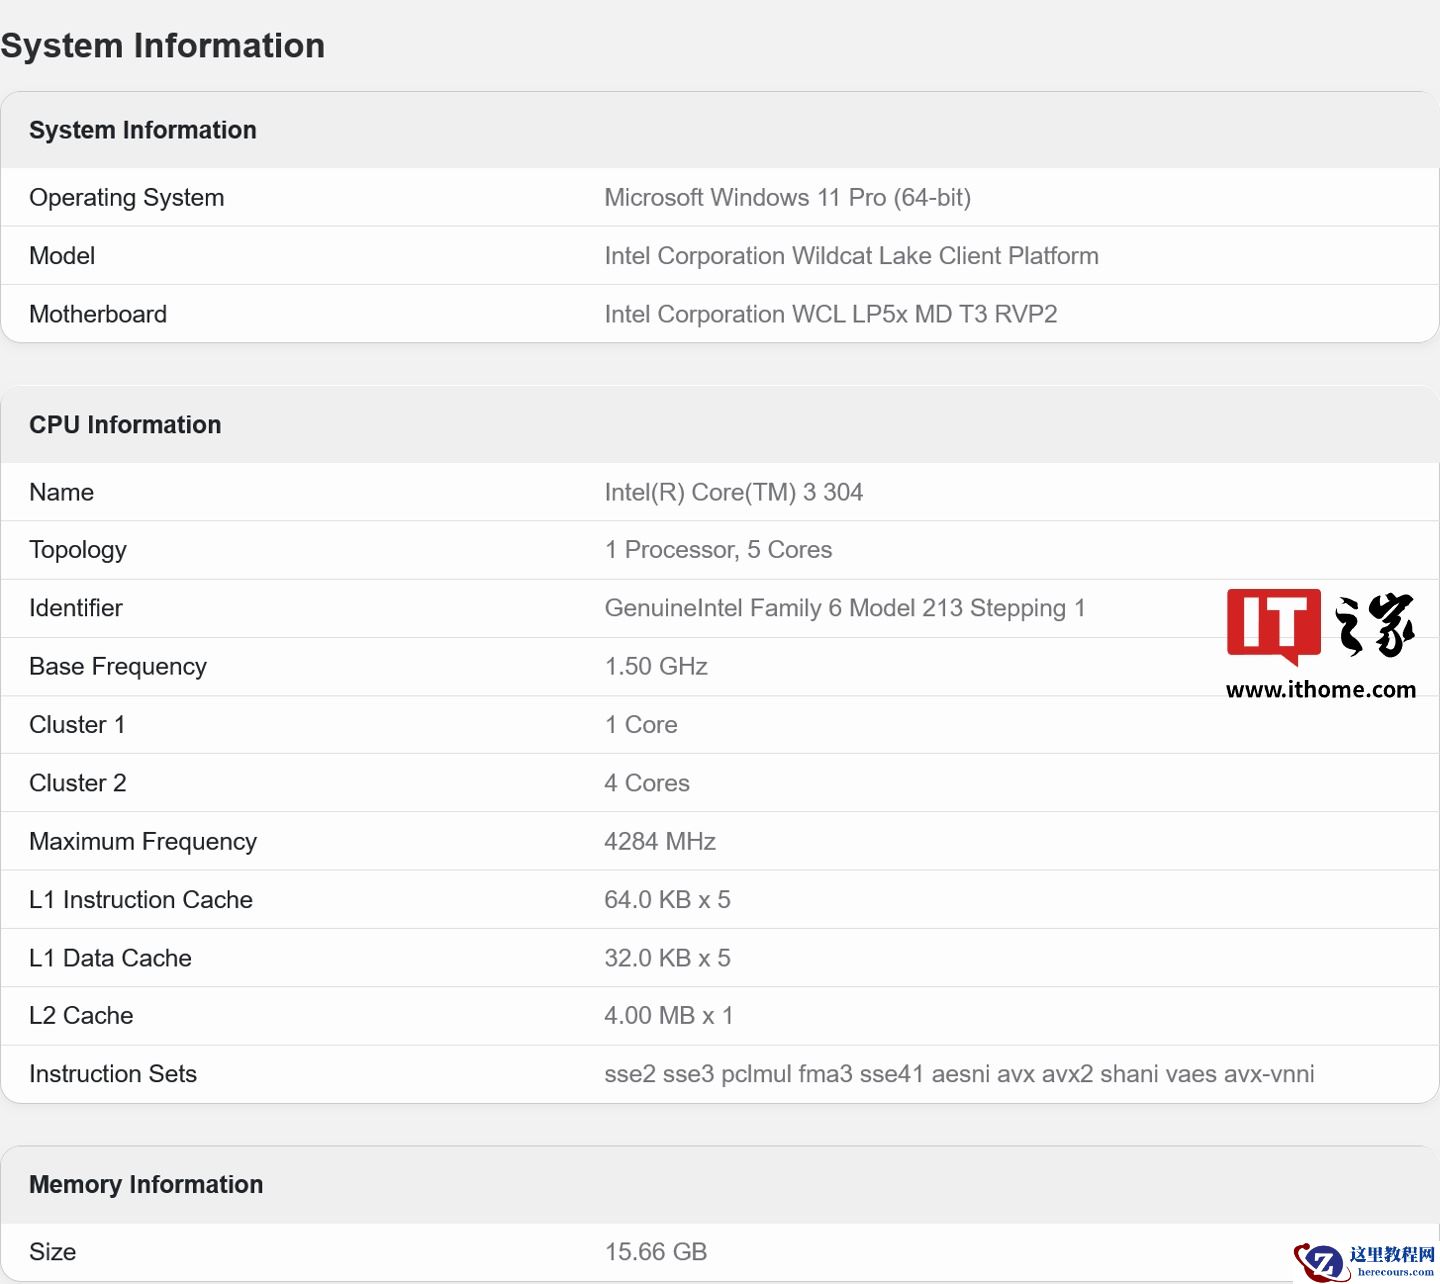This screenshot has width=1440, height=1284.
Task: Click the 1 Core value
Action: point(641,724)
